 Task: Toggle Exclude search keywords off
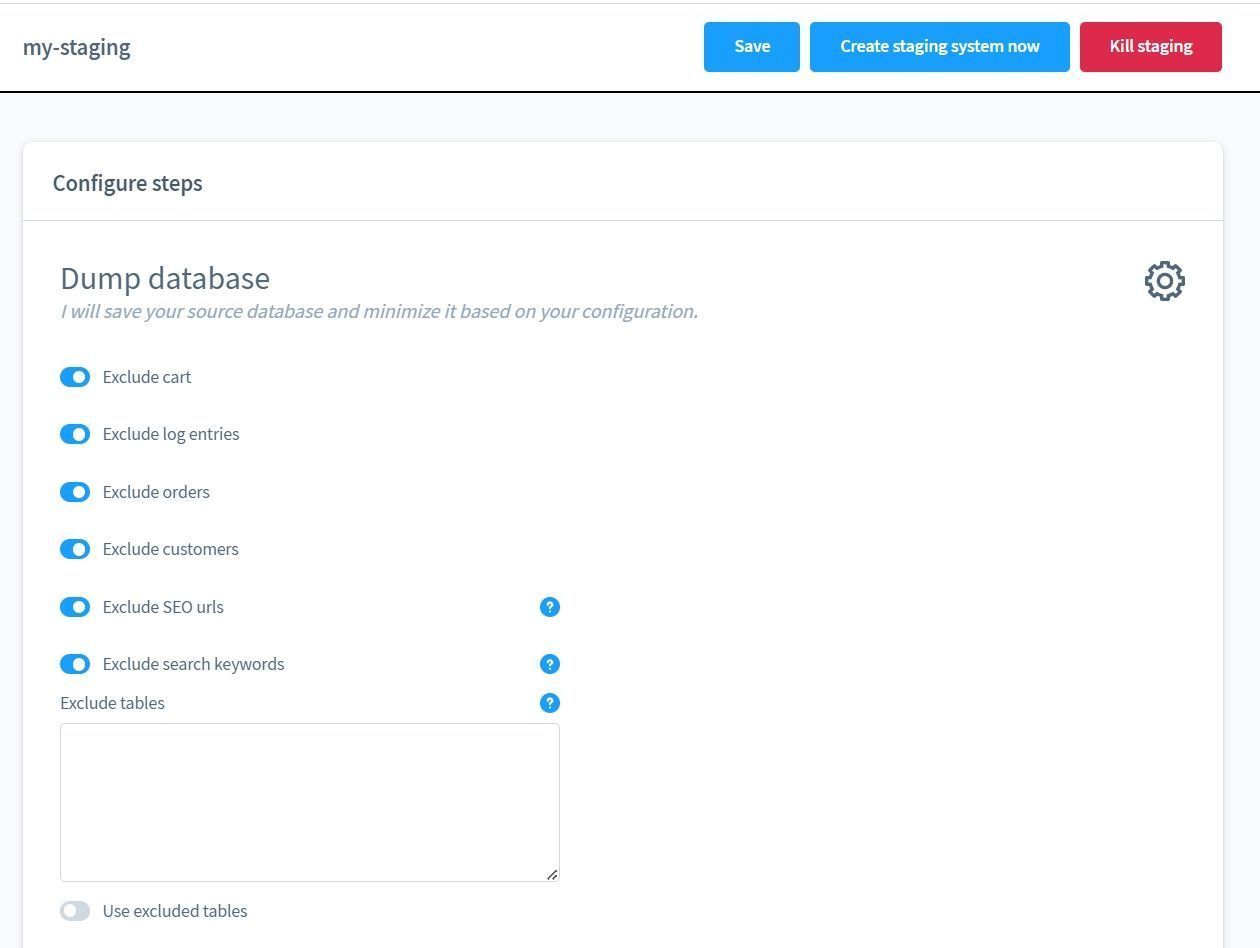(x=75, y=664)
